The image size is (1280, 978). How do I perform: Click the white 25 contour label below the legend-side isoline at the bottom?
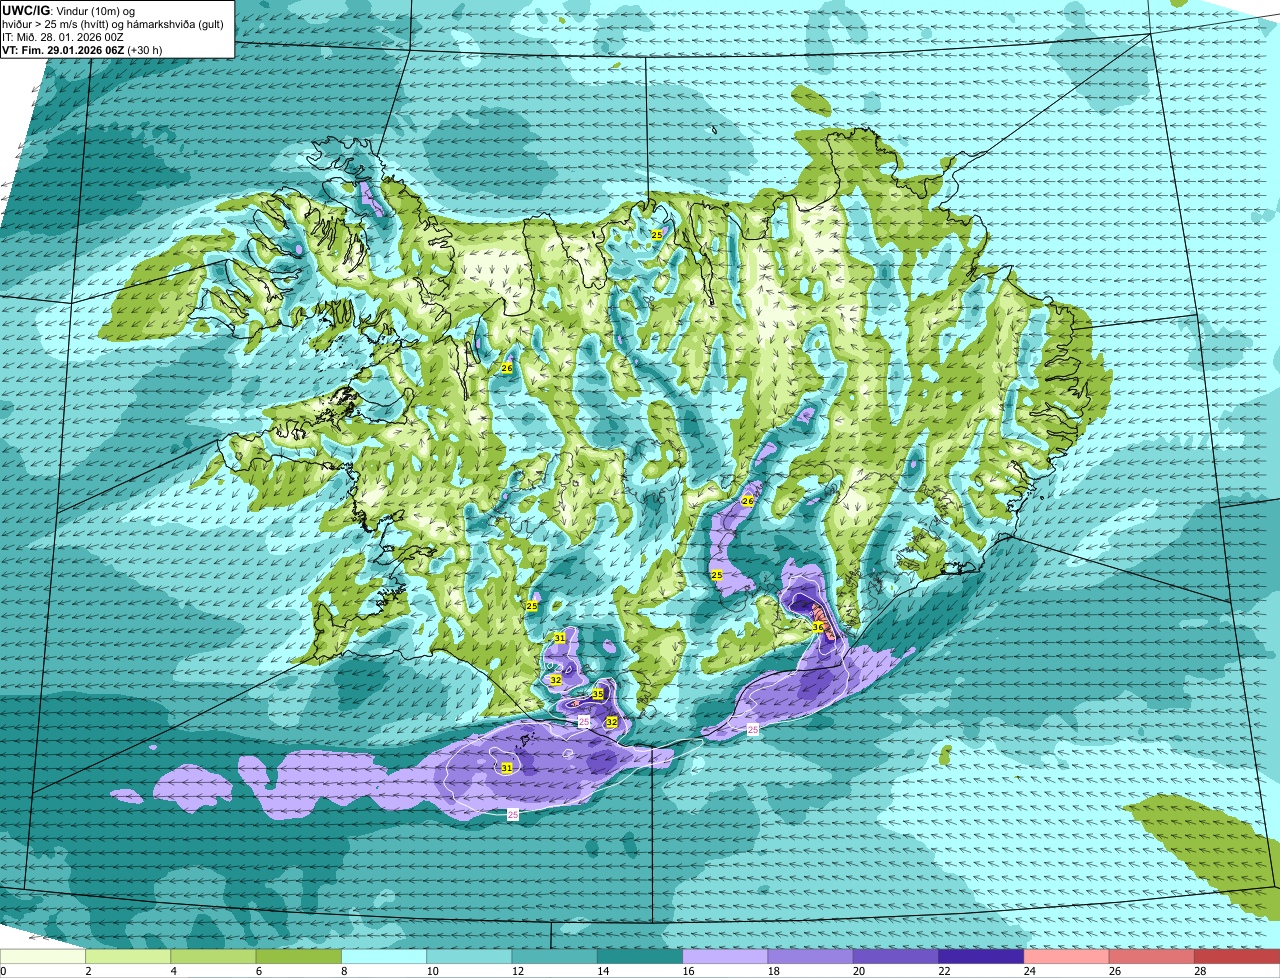[x=513, y=815]
